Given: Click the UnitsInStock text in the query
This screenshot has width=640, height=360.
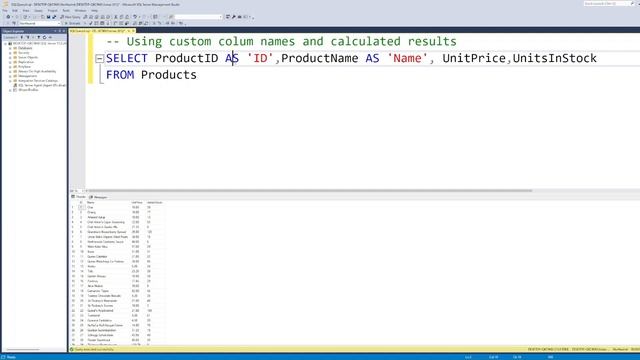Looking at the screenshot, I should click(x=554, y=58).
